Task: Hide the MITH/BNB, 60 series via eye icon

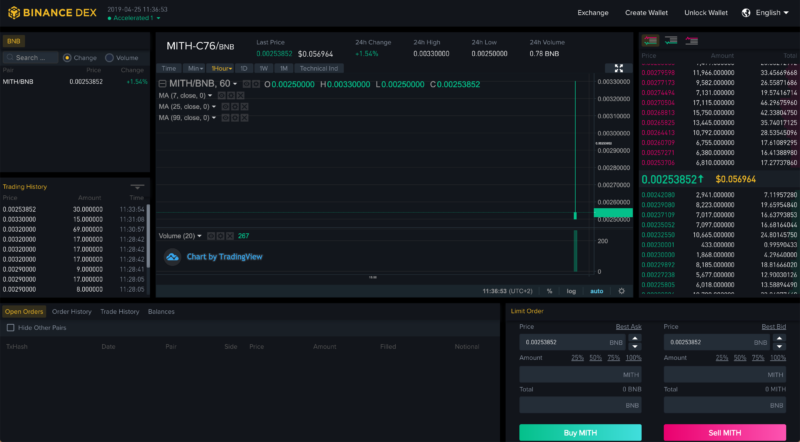Action: (x=246, y=84)
